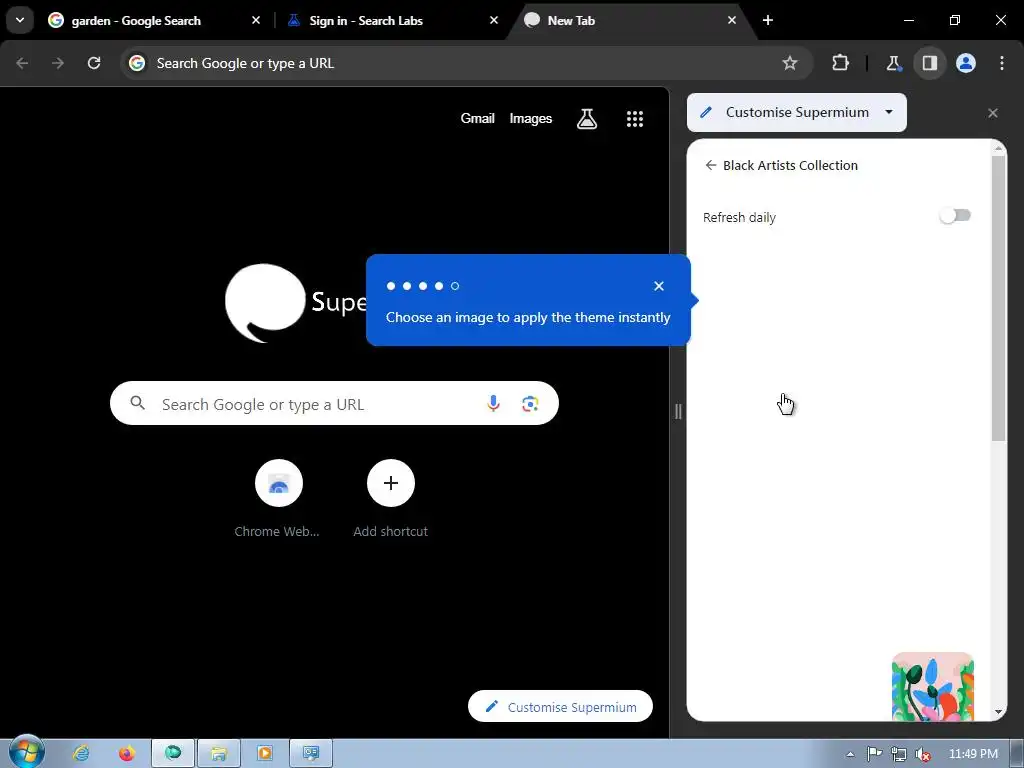Screen dimensions: 1024x768
Task: Click the search magnifier icon in box
Action: point(137,403)
